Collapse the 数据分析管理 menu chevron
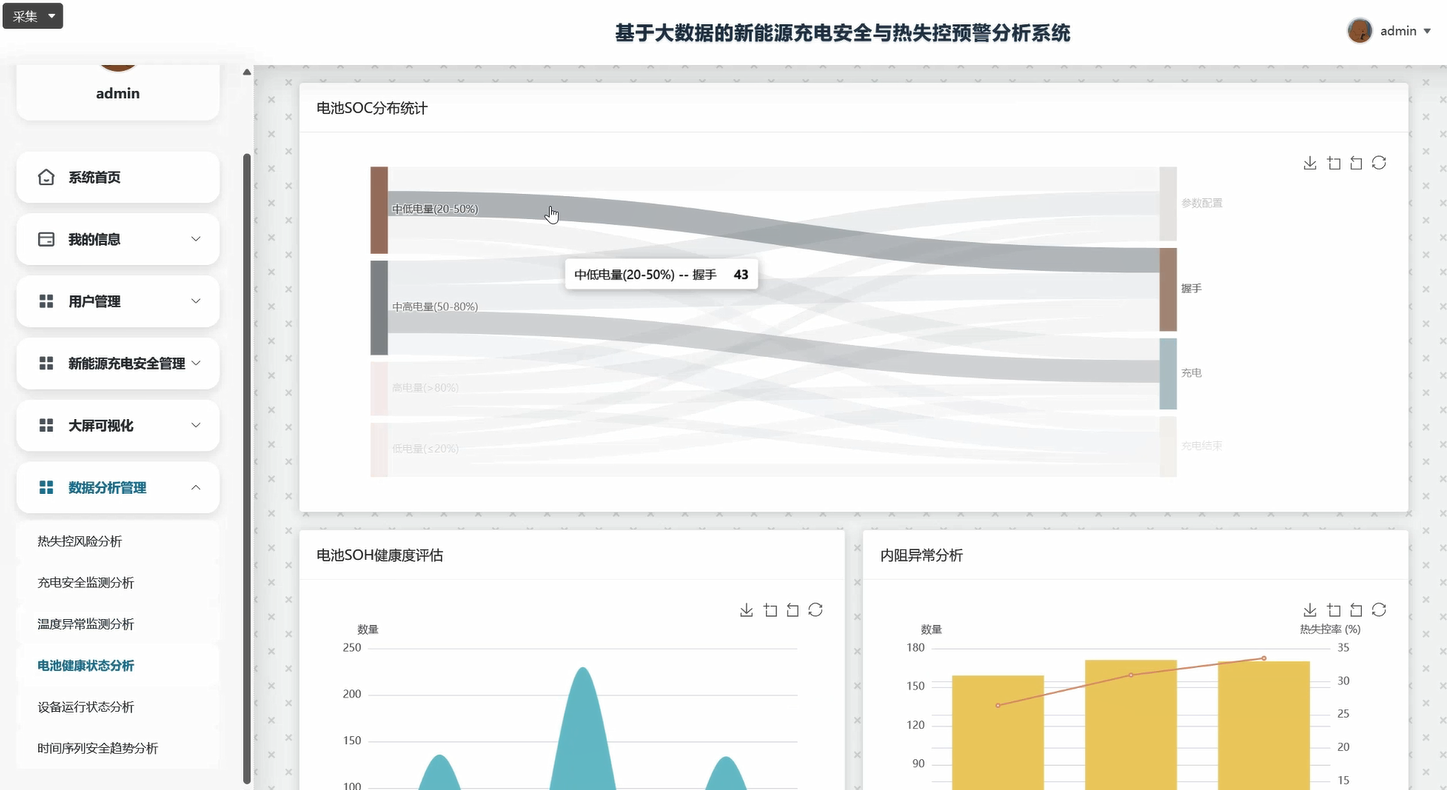The height and width of the screenshot is (790, 1447). coord(196,487)
